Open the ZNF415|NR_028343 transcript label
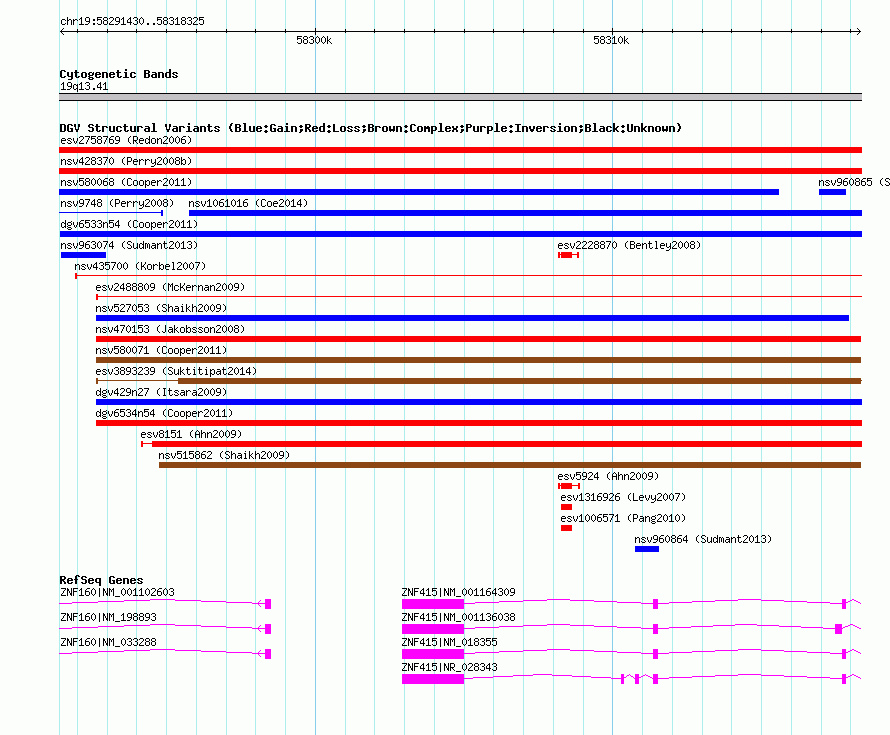Image resolution: width=890 pixels, height=735 pixels. click(450, 667)
